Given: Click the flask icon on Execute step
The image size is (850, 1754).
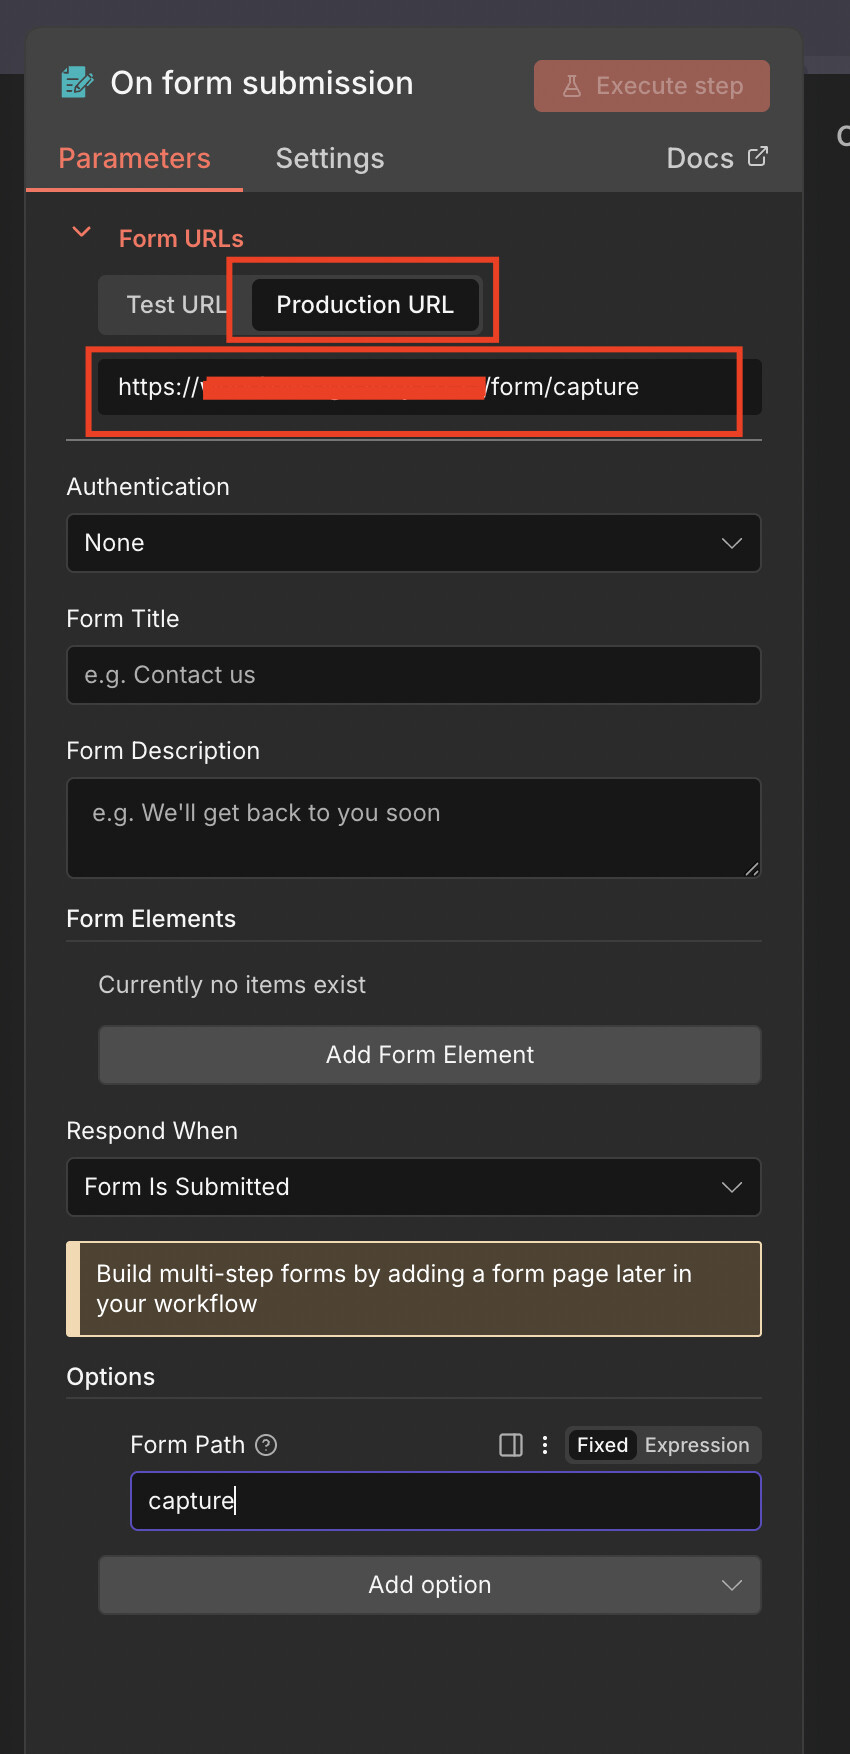Looking at the screenshot, I should pos(572,86).
